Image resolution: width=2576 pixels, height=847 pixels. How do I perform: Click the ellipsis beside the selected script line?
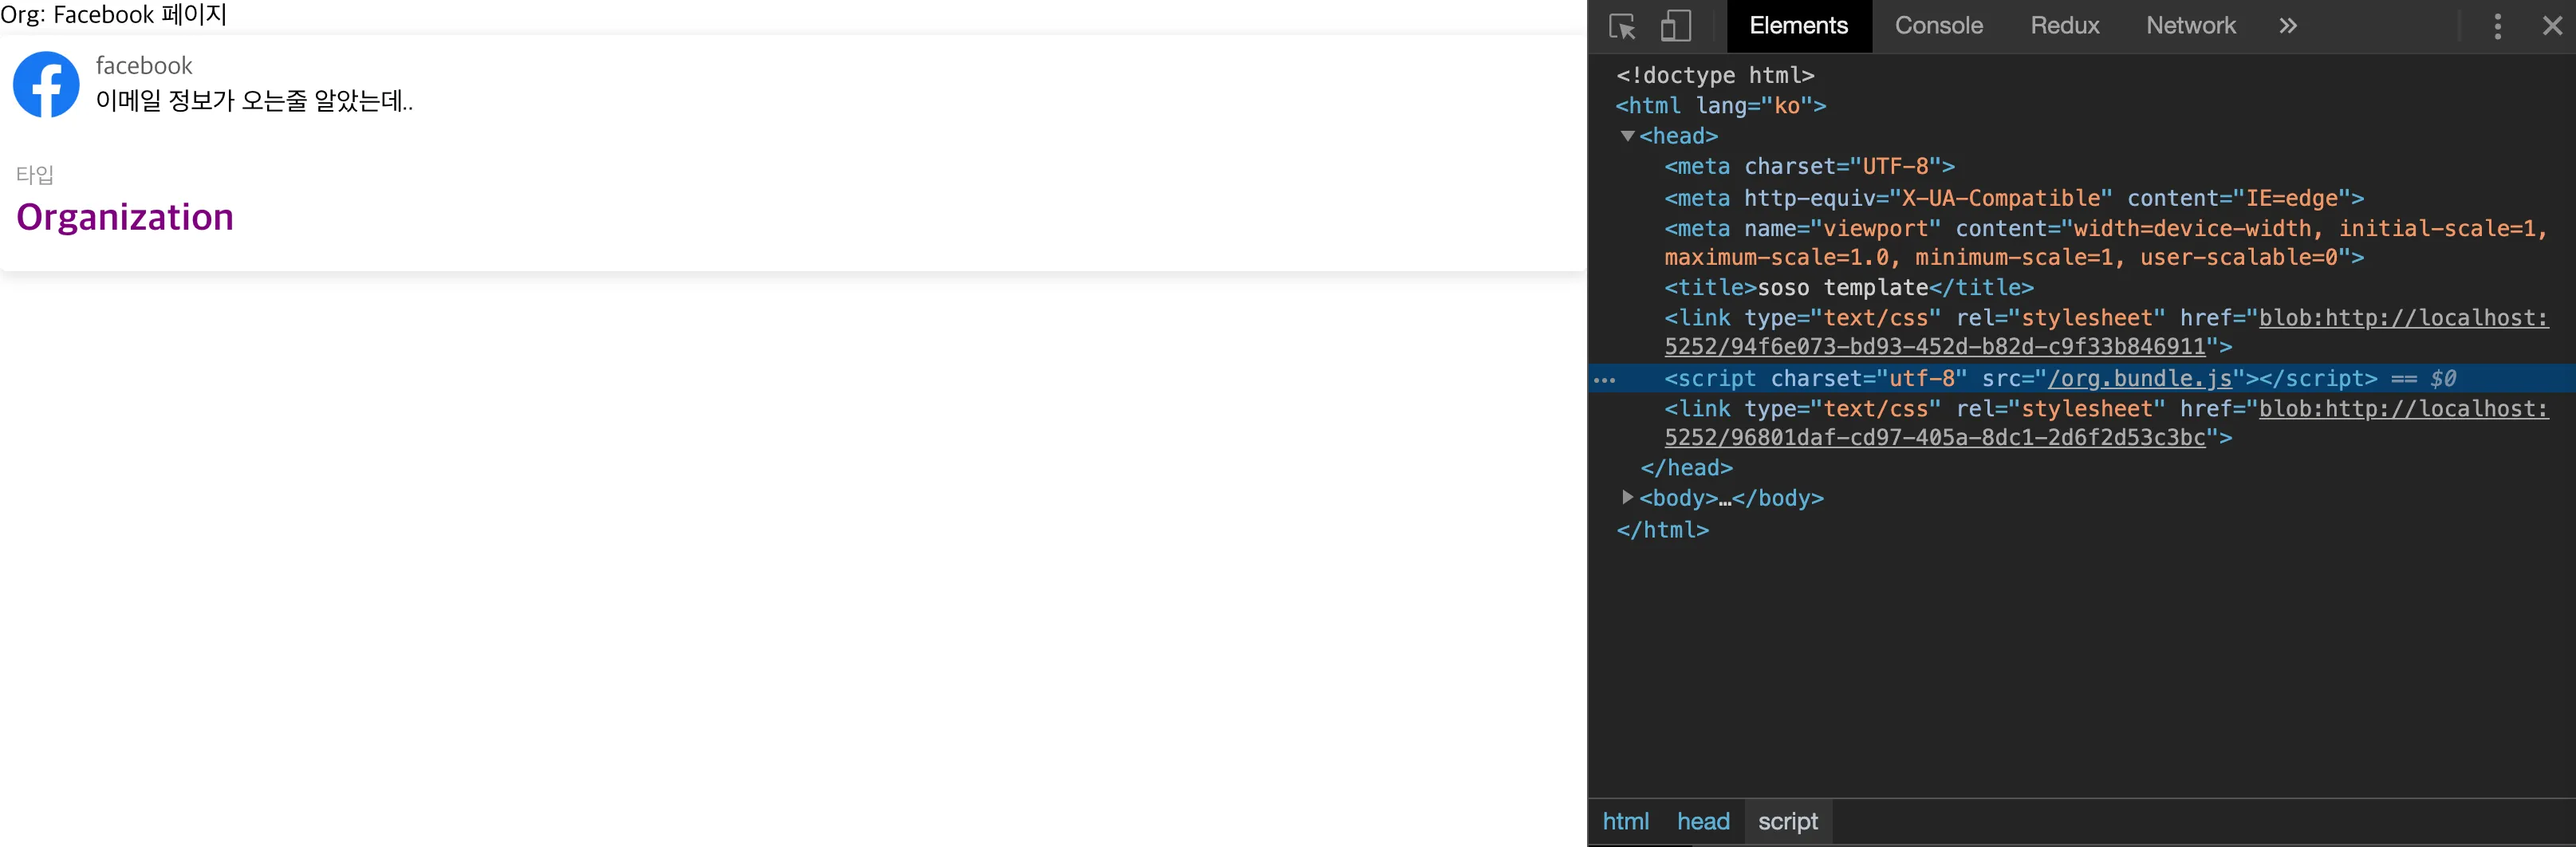[x=1604, y=380]
